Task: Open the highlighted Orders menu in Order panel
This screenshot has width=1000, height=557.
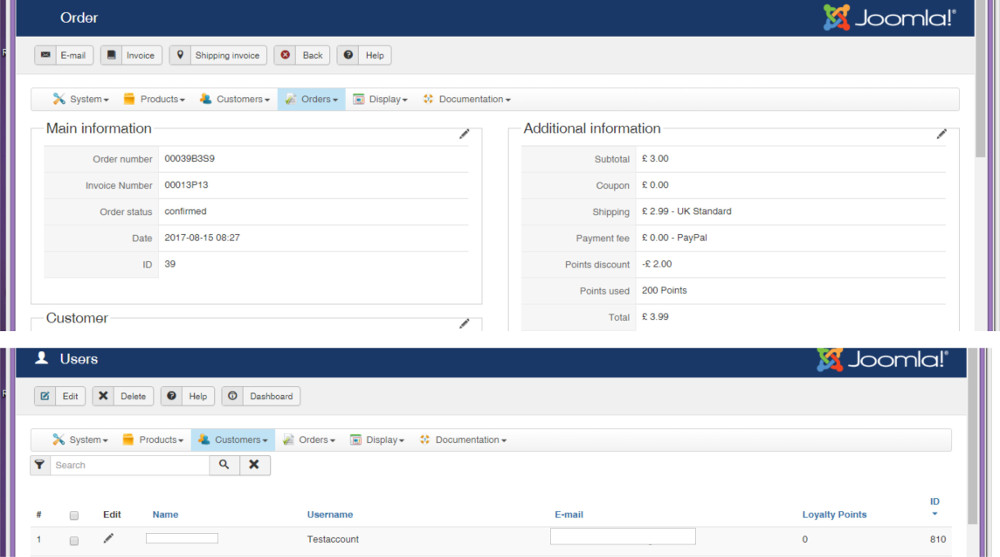Action: (x=311, y=99)
